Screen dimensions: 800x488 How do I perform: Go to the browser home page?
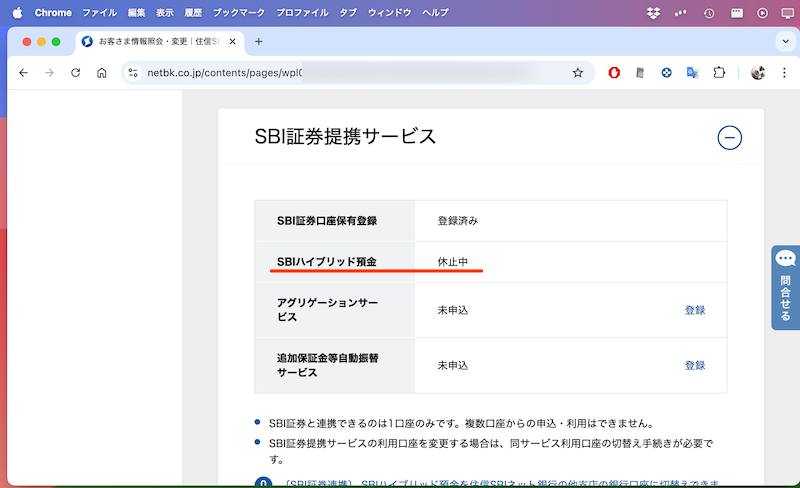click(x=101, y=73)
